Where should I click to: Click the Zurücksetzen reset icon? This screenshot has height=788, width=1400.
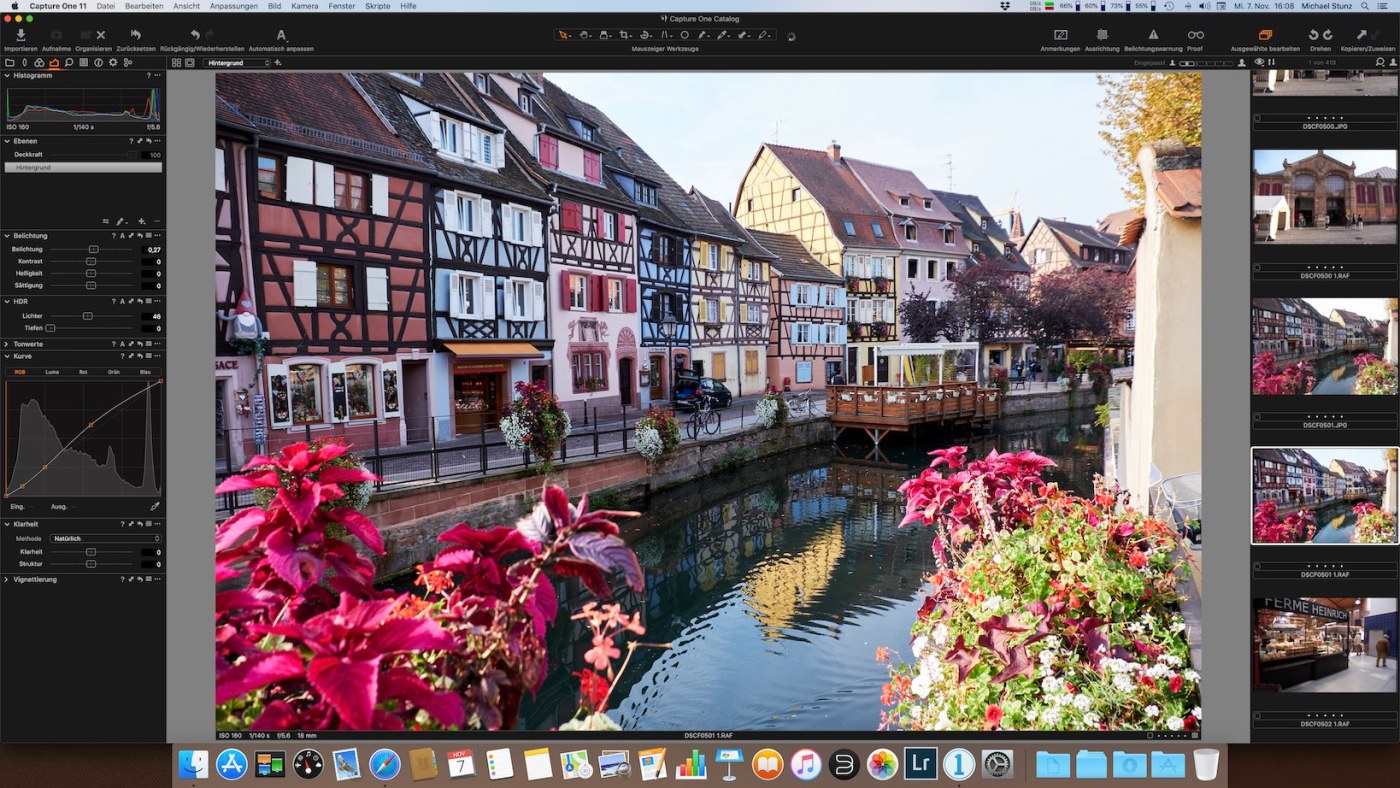click(x=135, y=36)
